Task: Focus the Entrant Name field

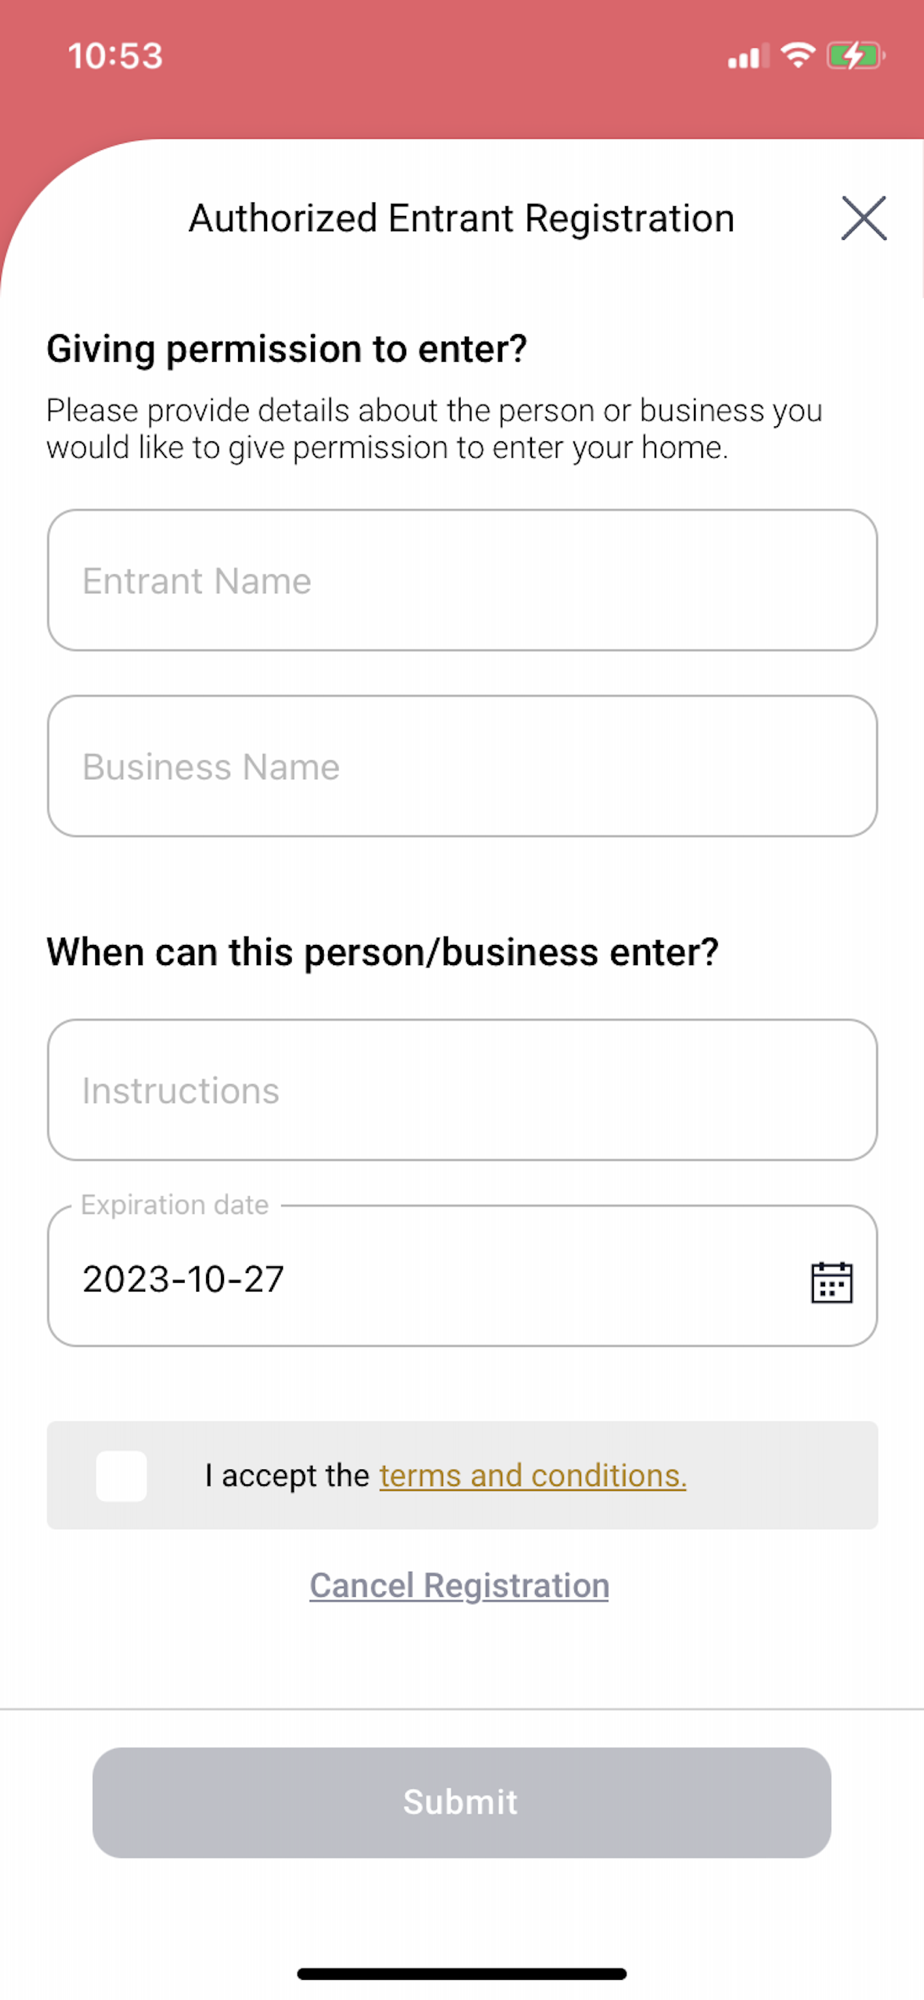Action: coord(462,581)
